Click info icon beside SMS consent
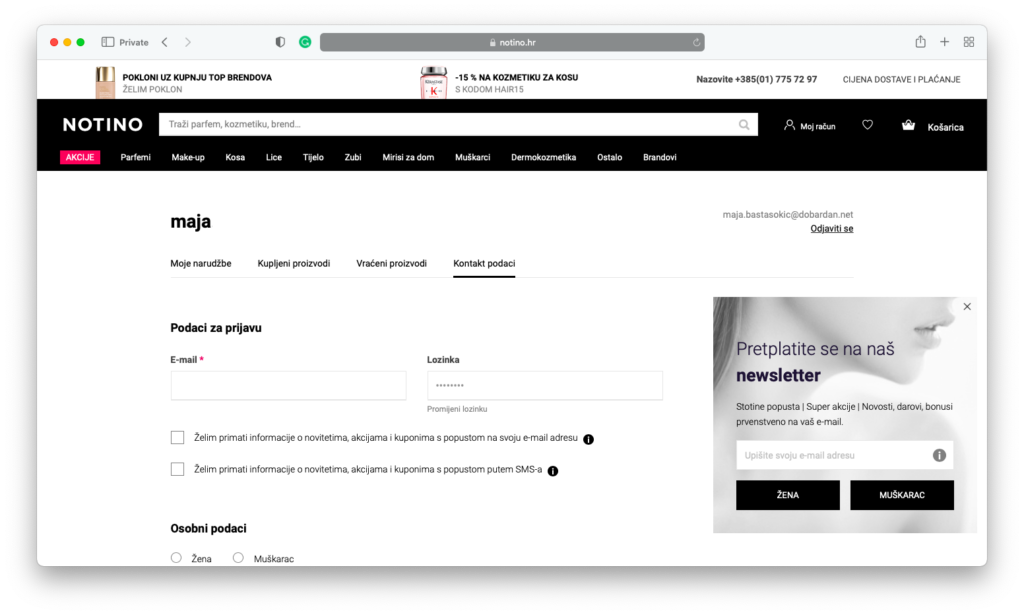1024x615 pixels. pos(553,471)
